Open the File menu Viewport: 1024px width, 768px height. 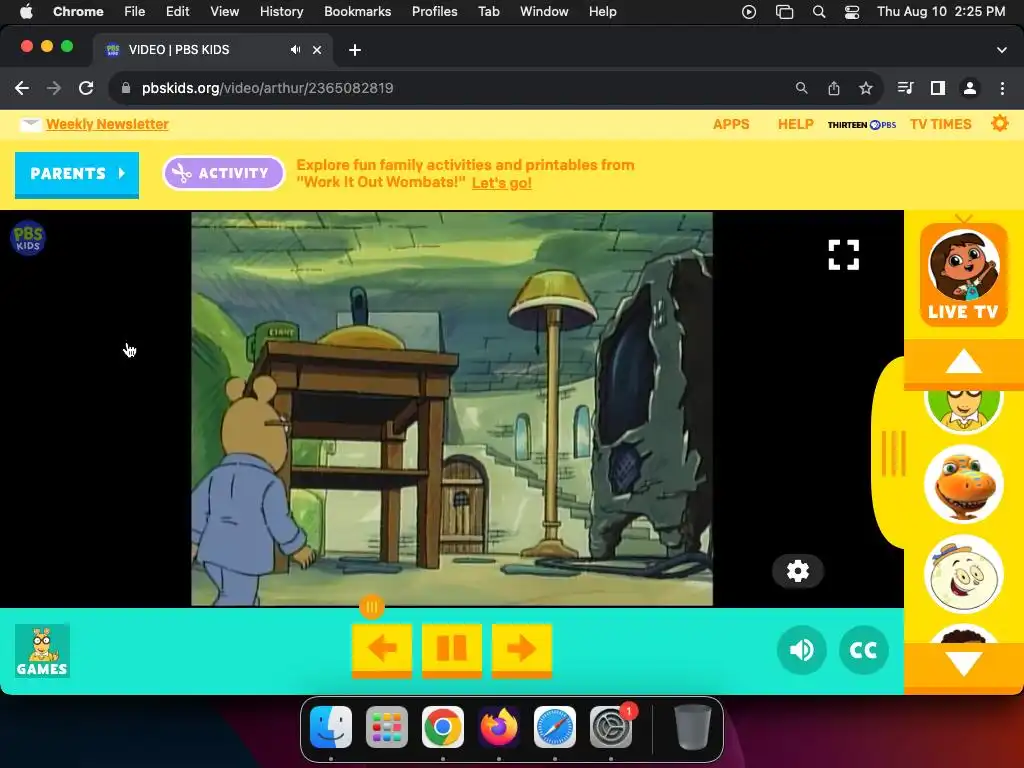point(135,12)
